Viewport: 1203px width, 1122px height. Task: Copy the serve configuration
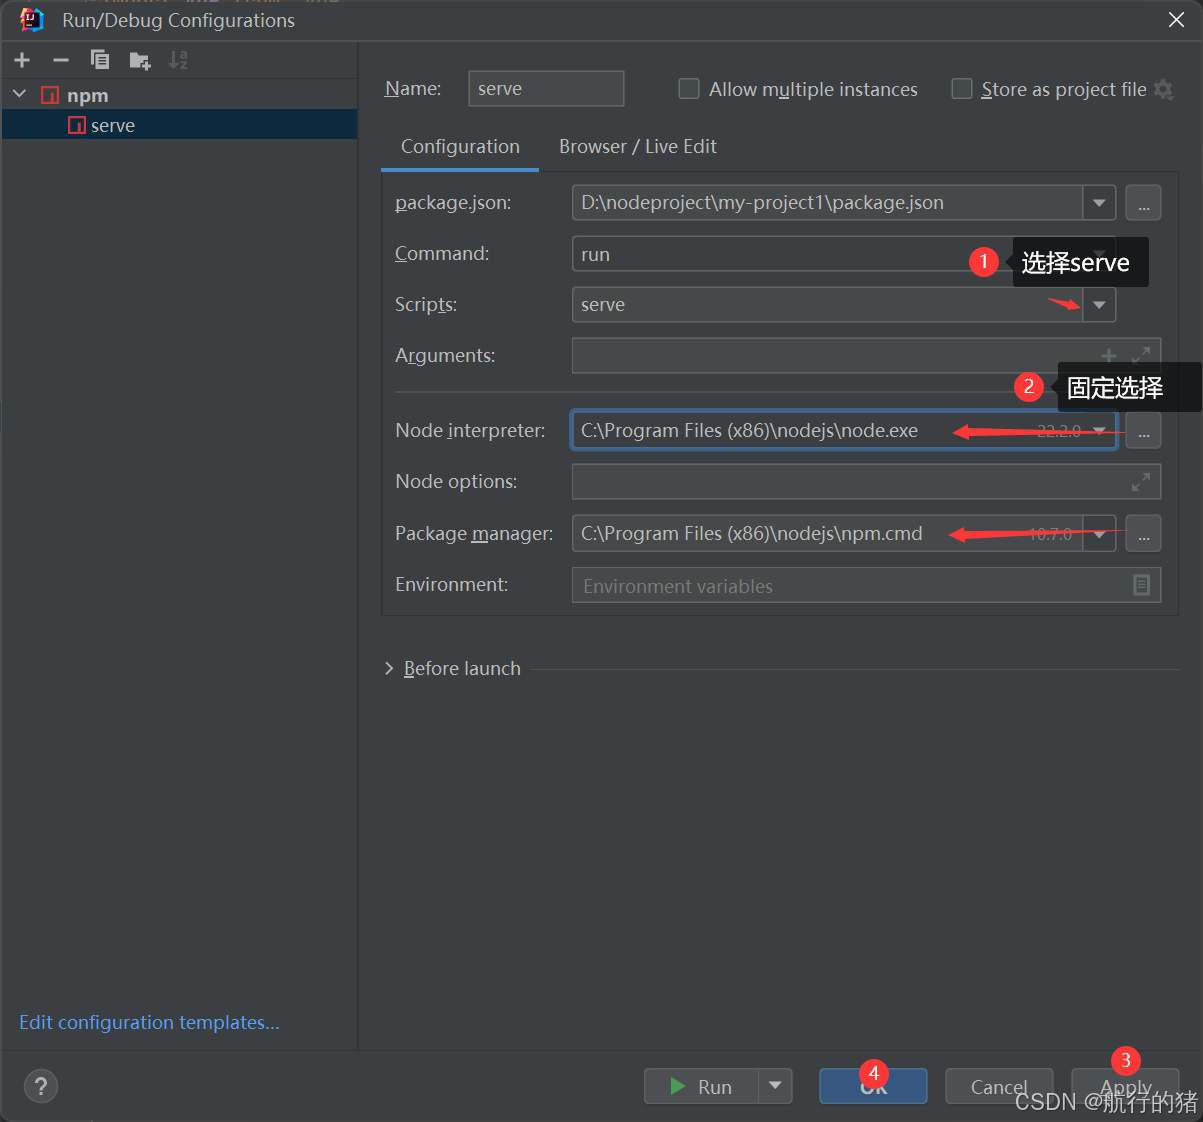(100, 60)
